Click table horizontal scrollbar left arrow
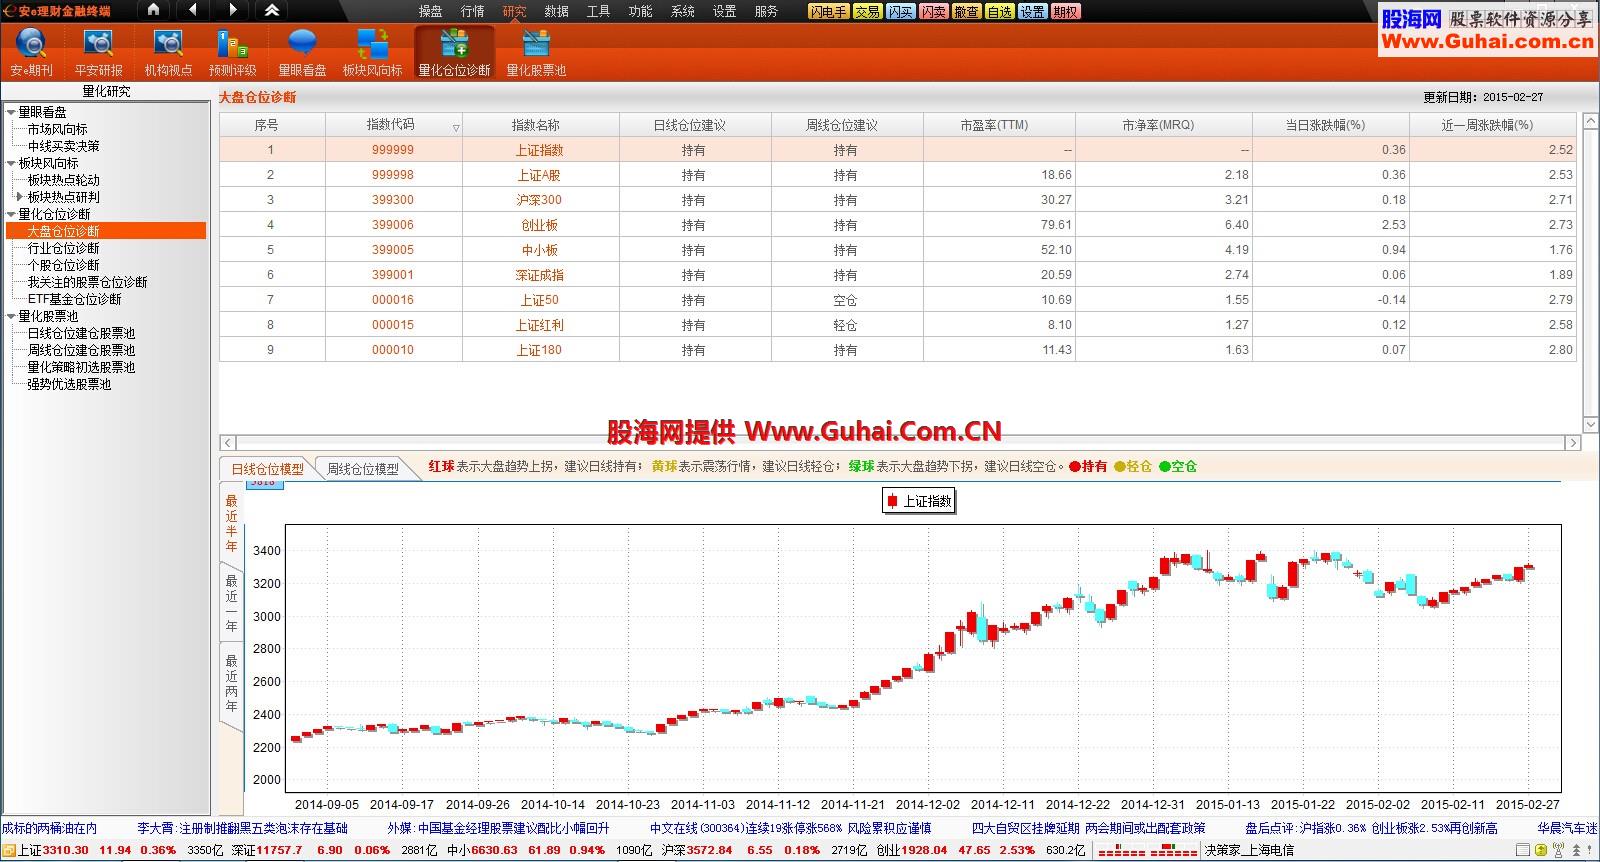Screen dimensions: 1600x862 click(228, 442)
